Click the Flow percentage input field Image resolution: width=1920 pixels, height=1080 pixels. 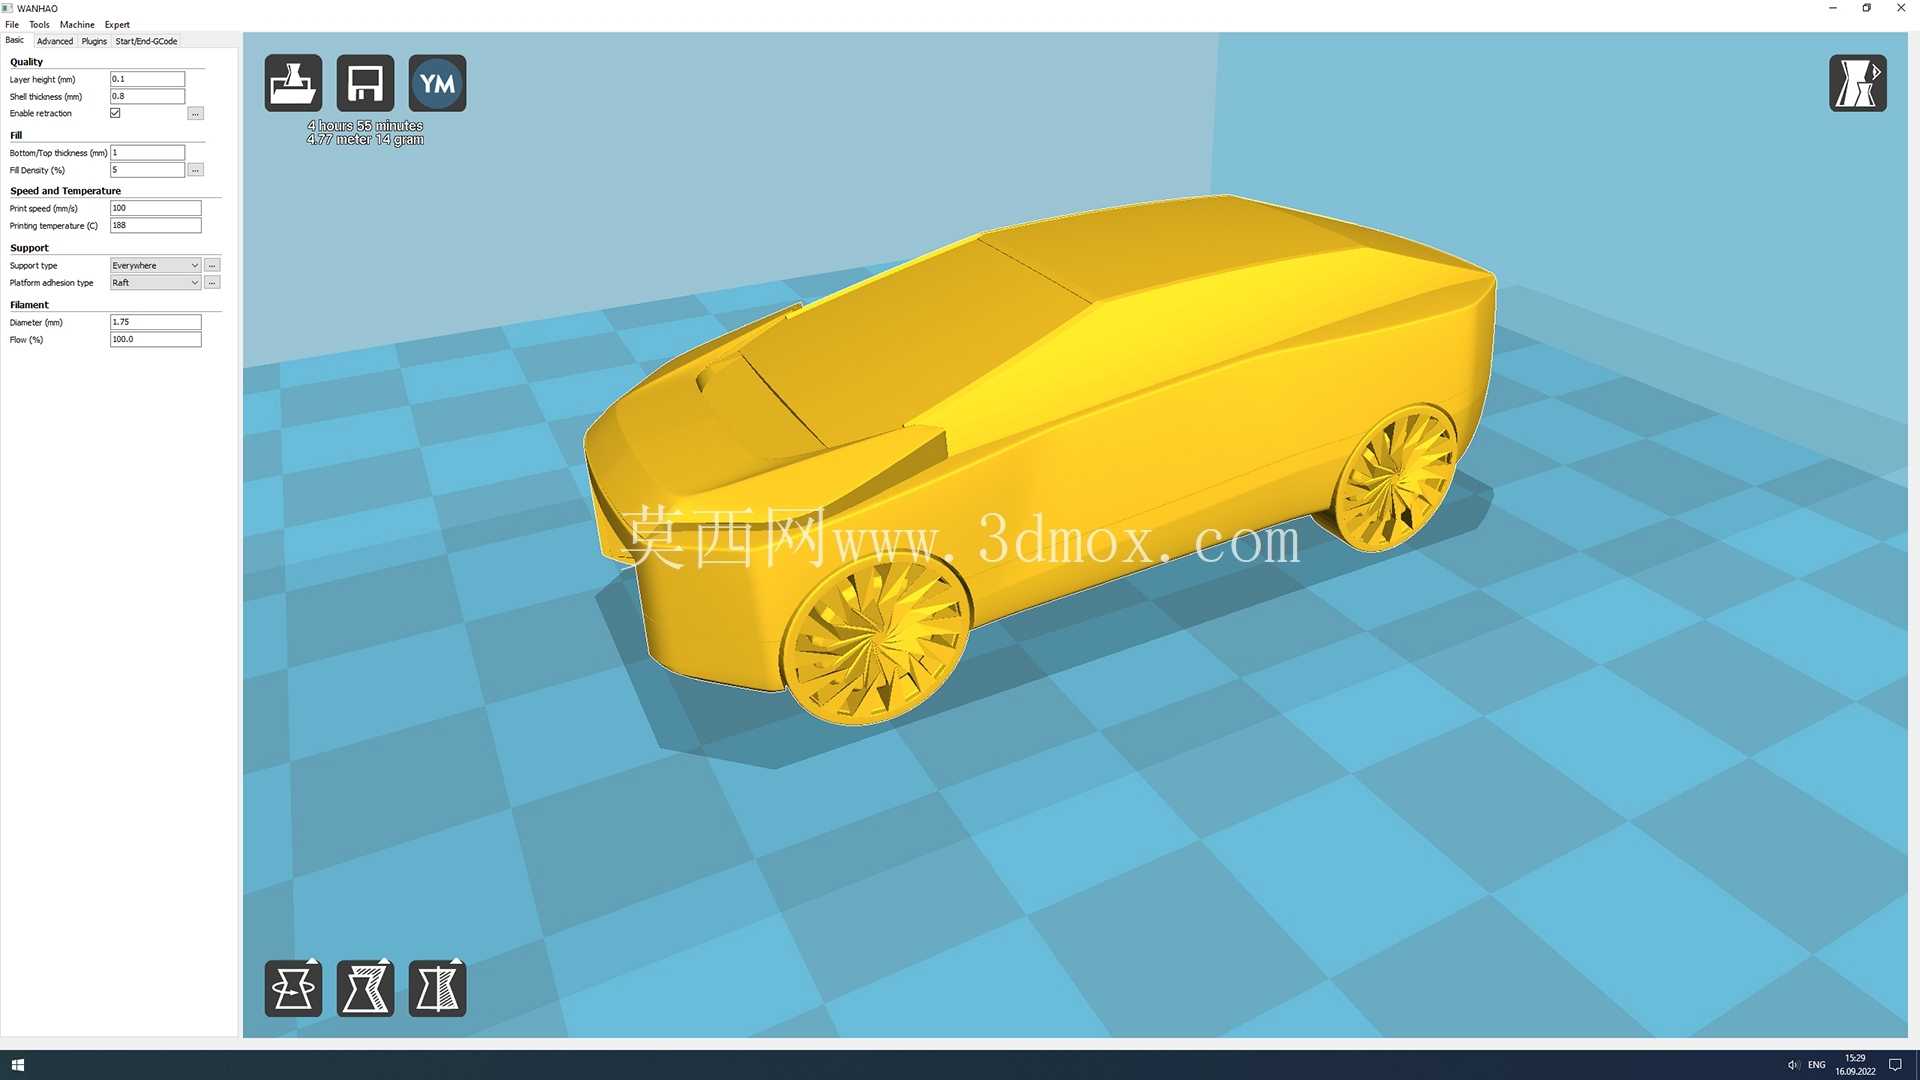(155, 339)
